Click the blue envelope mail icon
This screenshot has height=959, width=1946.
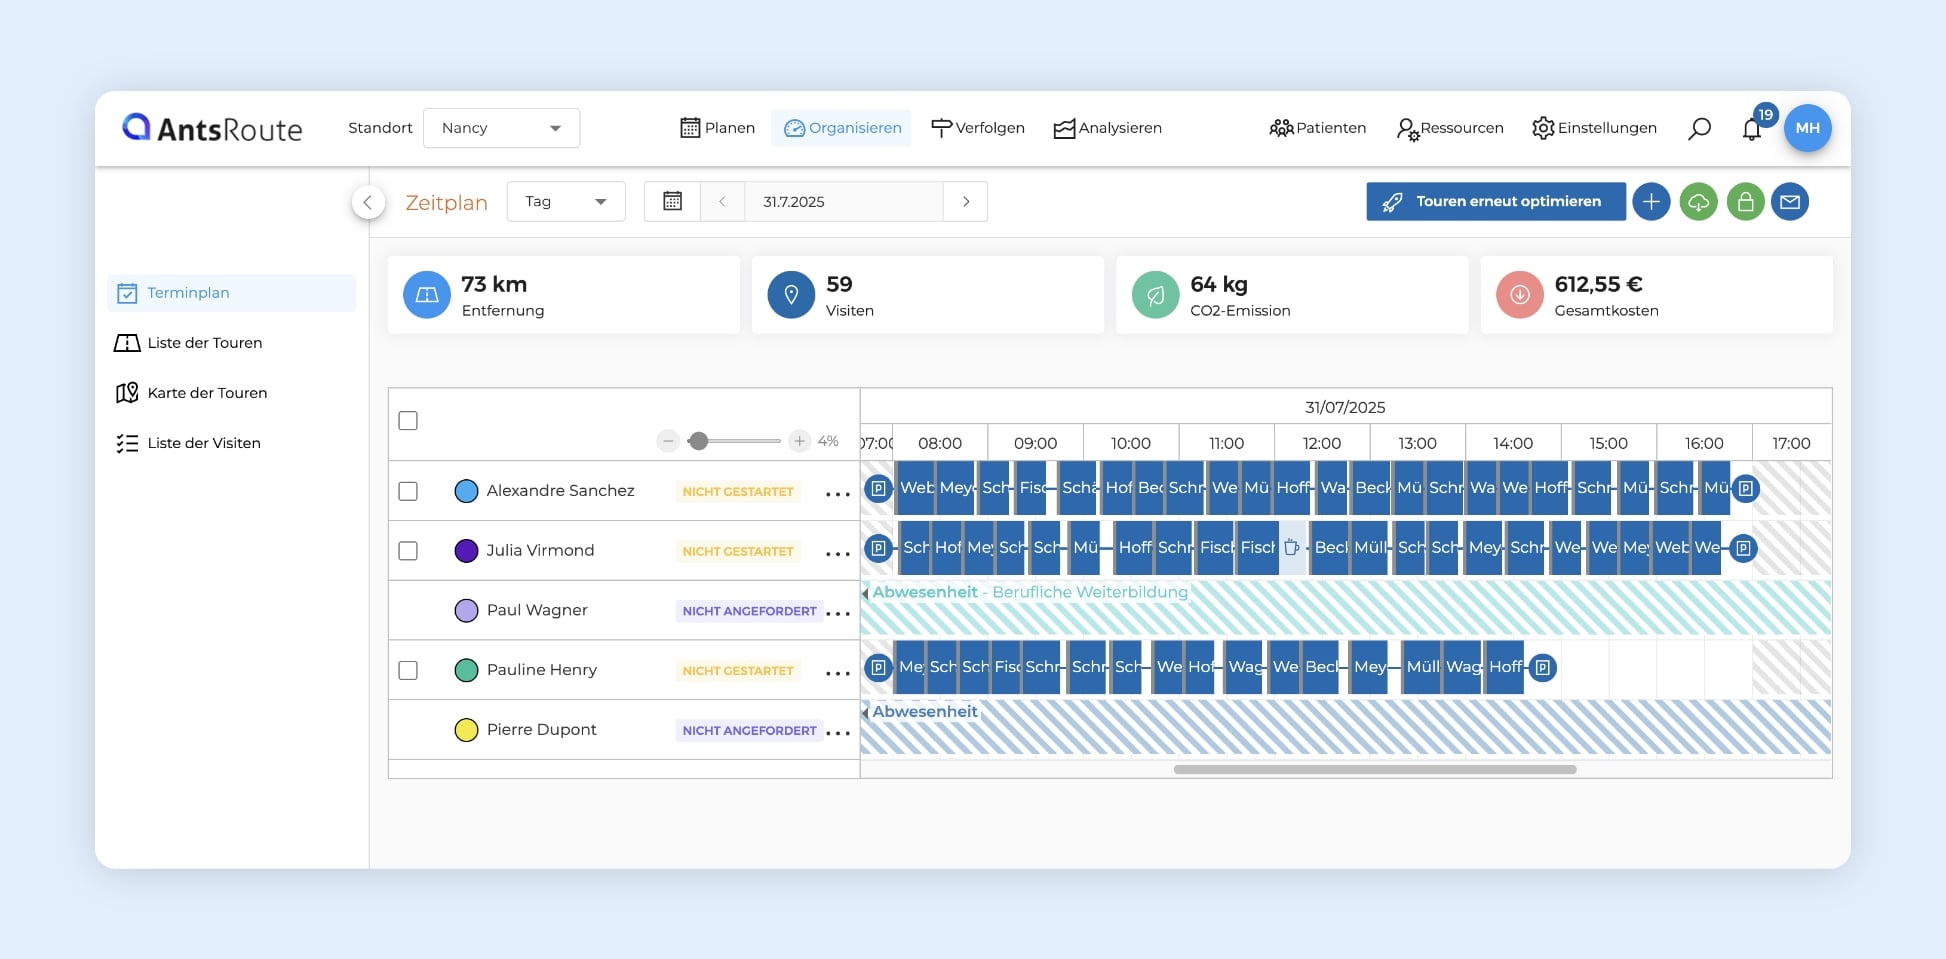1790,202
